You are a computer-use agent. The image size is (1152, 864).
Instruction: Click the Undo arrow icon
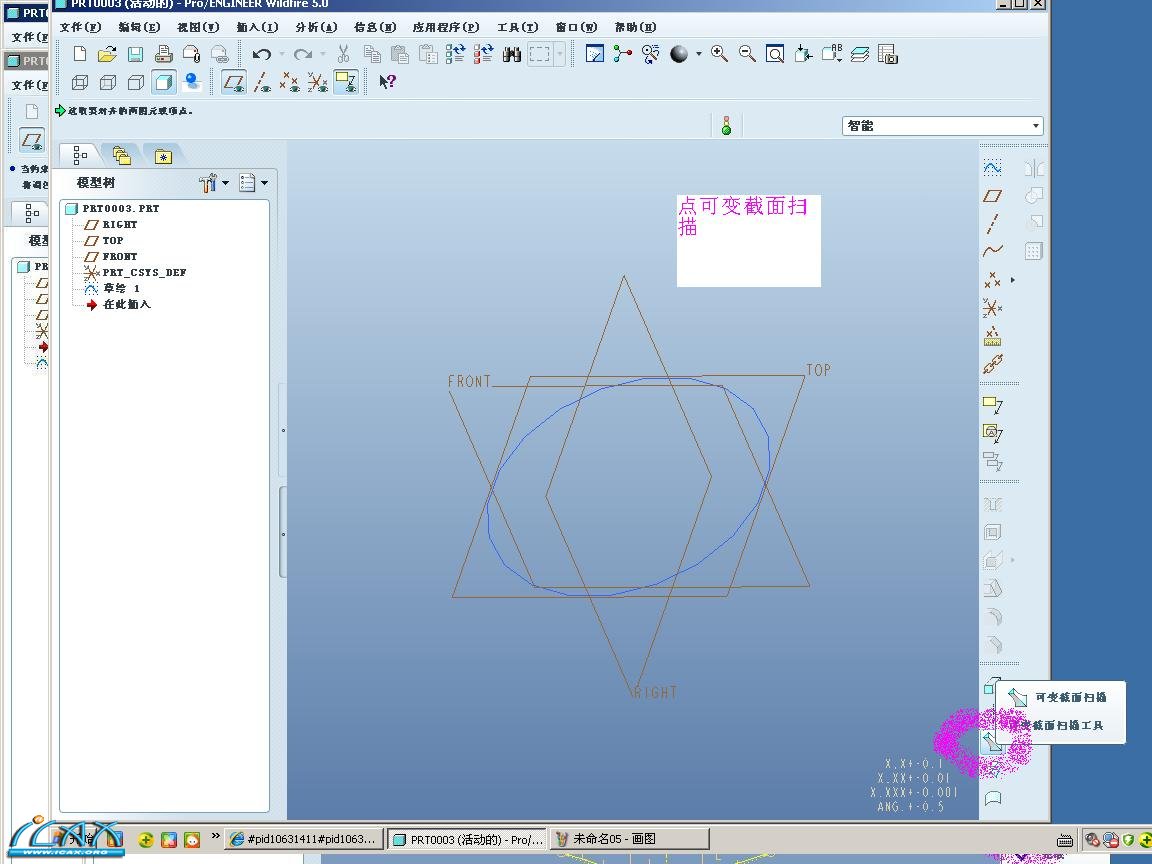tap(262, 54)
